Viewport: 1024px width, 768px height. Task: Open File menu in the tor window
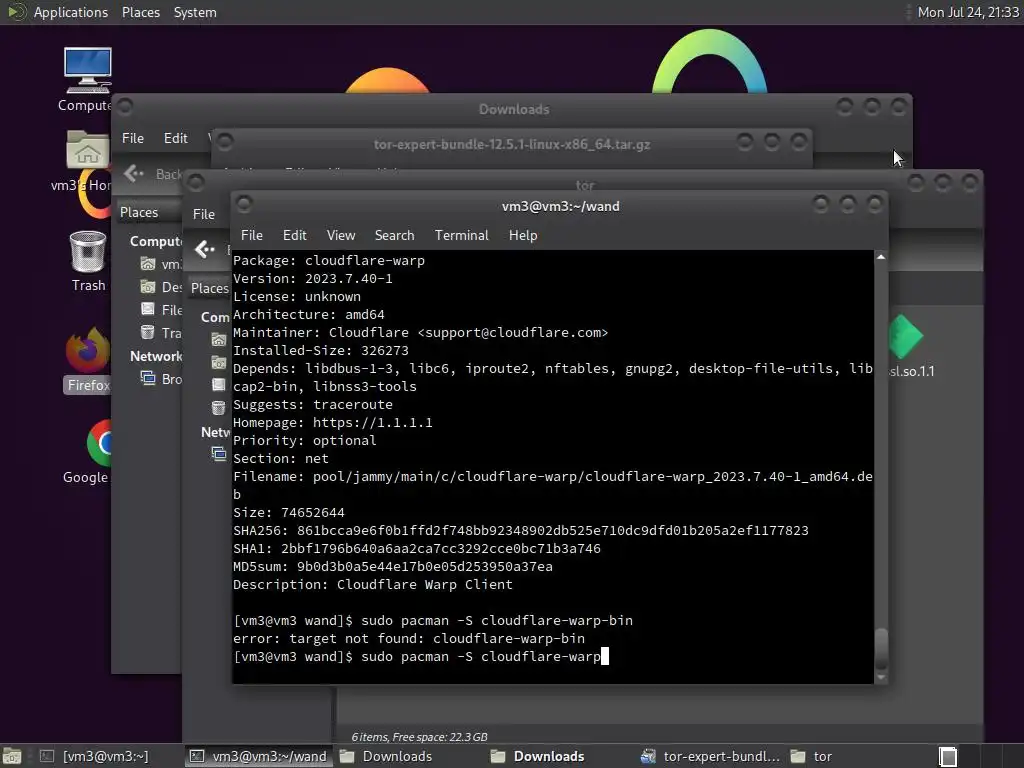204,214
